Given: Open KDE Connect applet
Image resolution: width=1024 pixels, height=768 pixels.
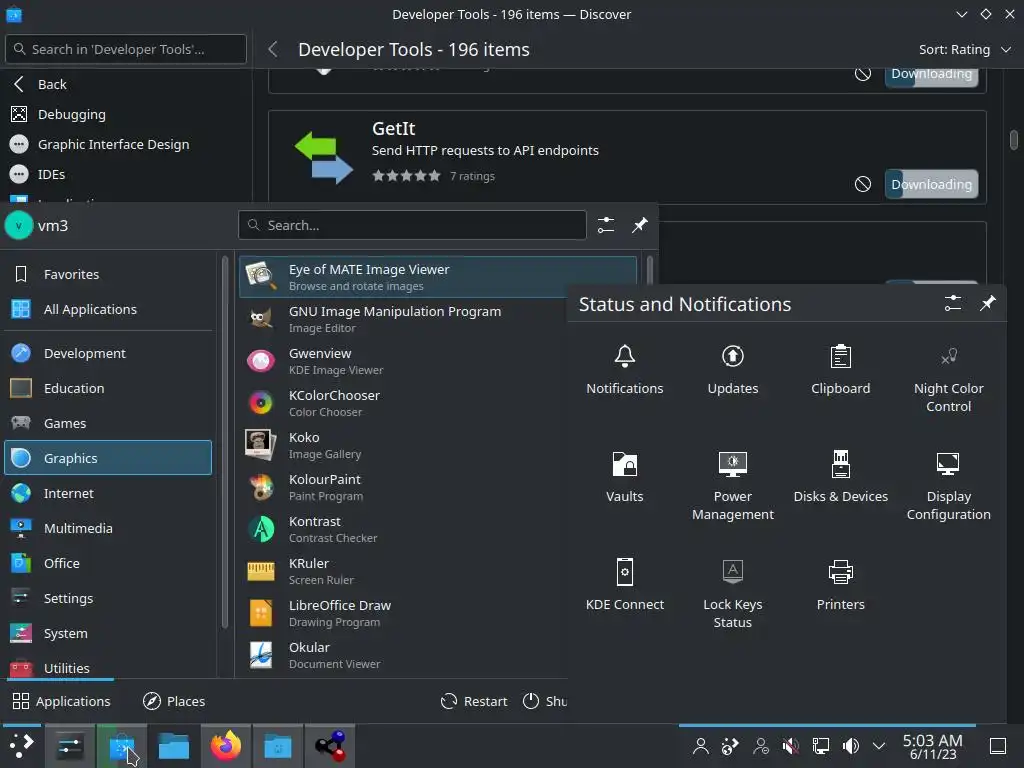Looking at the screenshot, I should (624, 586).
